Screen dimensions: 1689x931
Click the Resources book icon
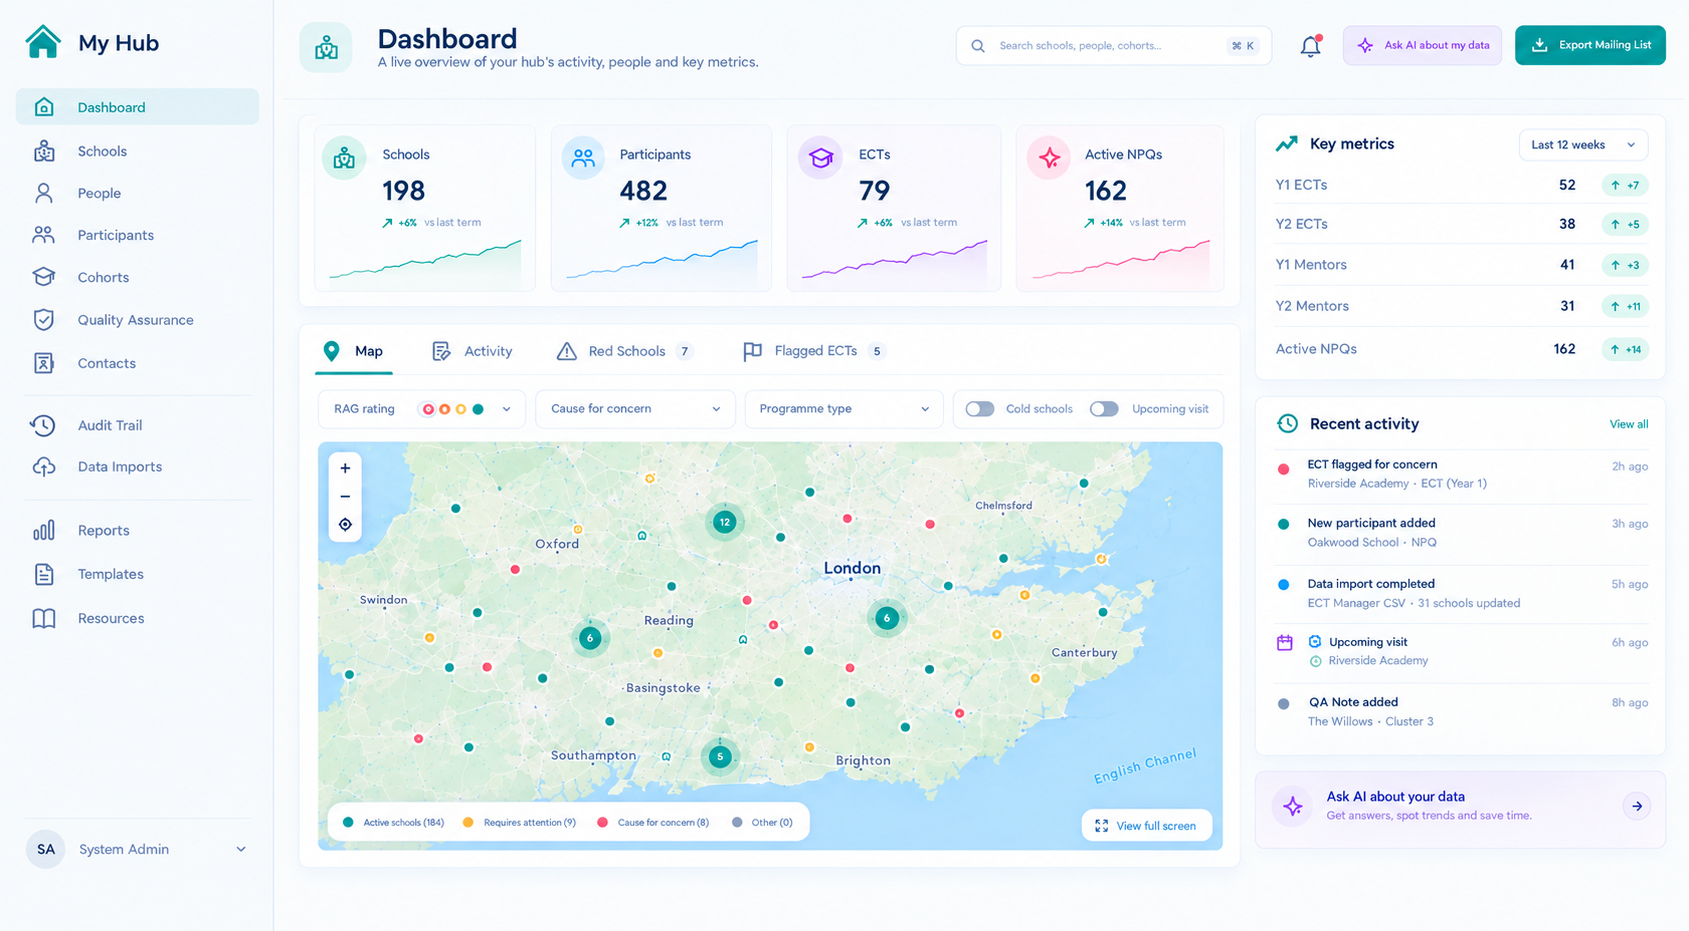[44, 618]
